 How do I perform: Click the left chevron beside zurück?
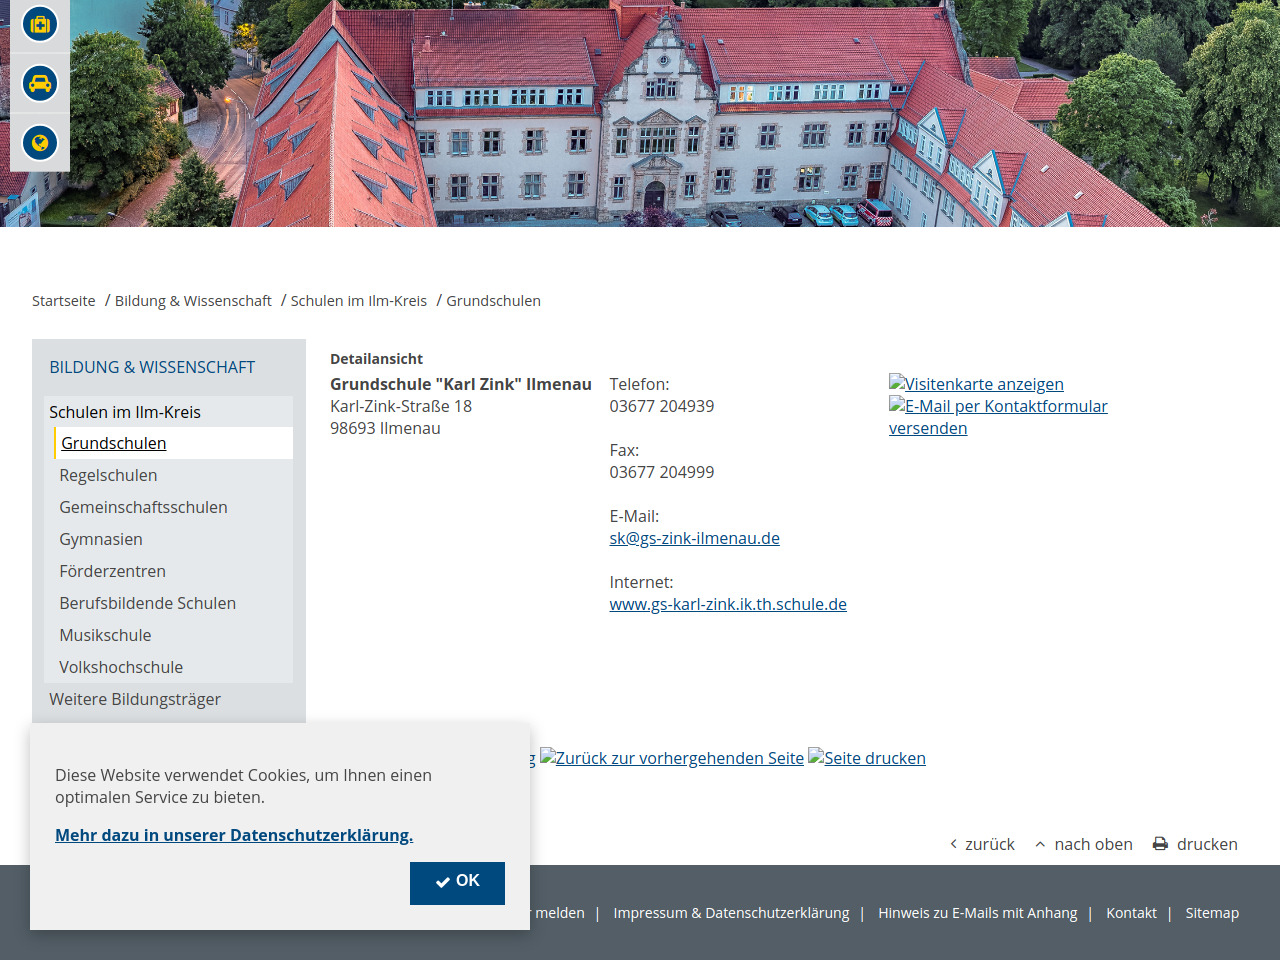point(953,844)
